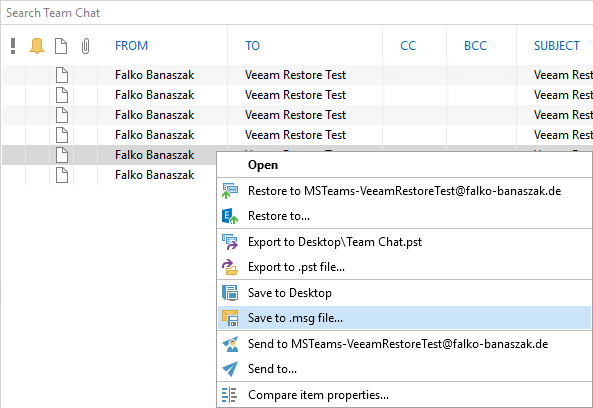Viewport: 593px width, 408px height.
Task: Sort by importance exclamation column icon
Action: [x=13, y=46]
